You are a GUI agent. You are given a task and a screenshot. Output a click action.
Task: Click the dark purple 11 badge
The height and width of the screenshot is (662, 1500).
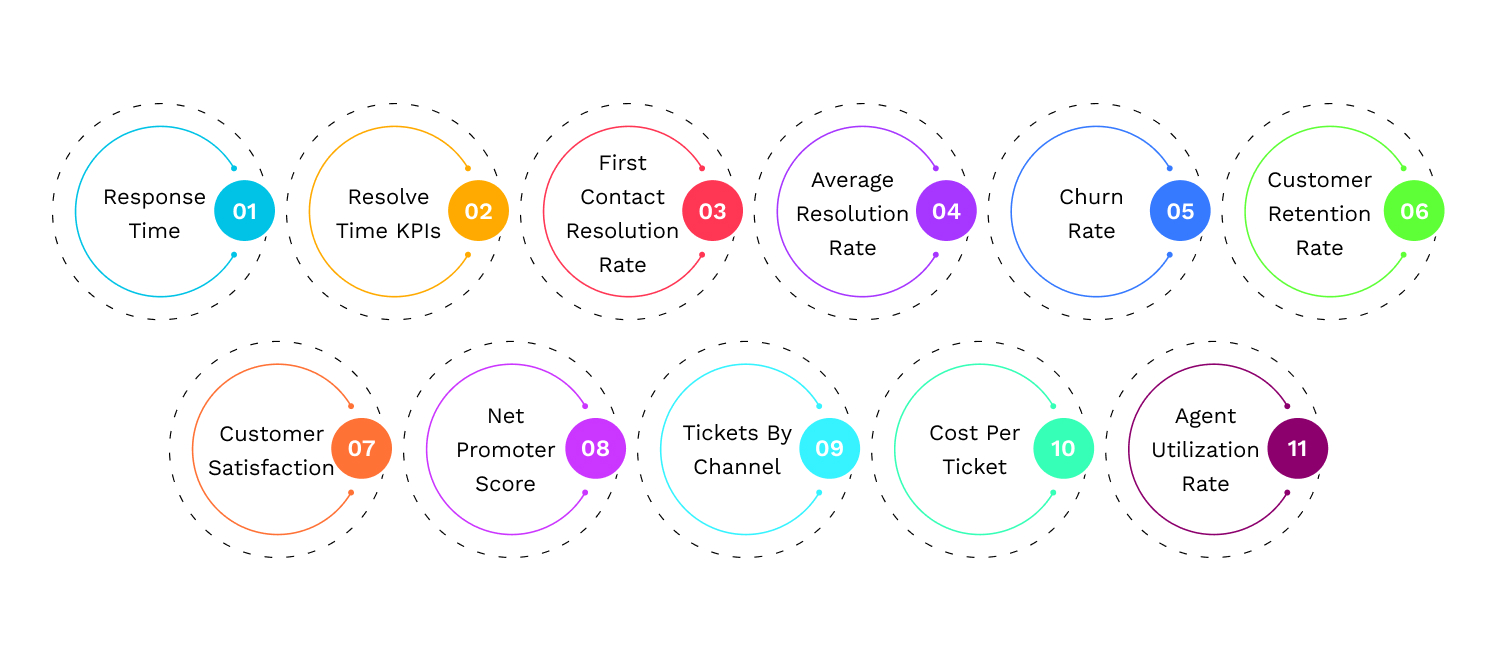[x=1298, y=449]
